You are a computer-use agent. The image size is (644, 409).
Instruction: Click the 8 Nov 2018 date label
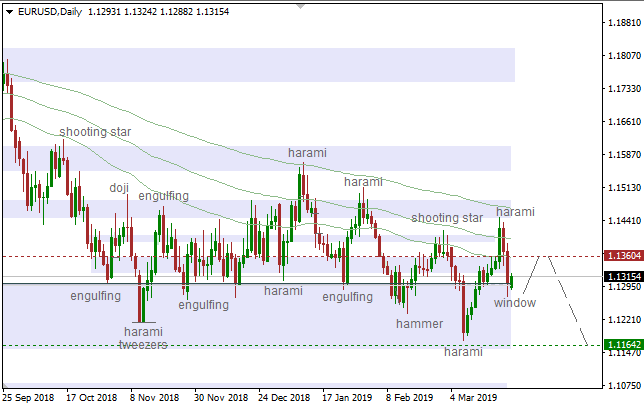pyautogui.click(x=155, y=396)
